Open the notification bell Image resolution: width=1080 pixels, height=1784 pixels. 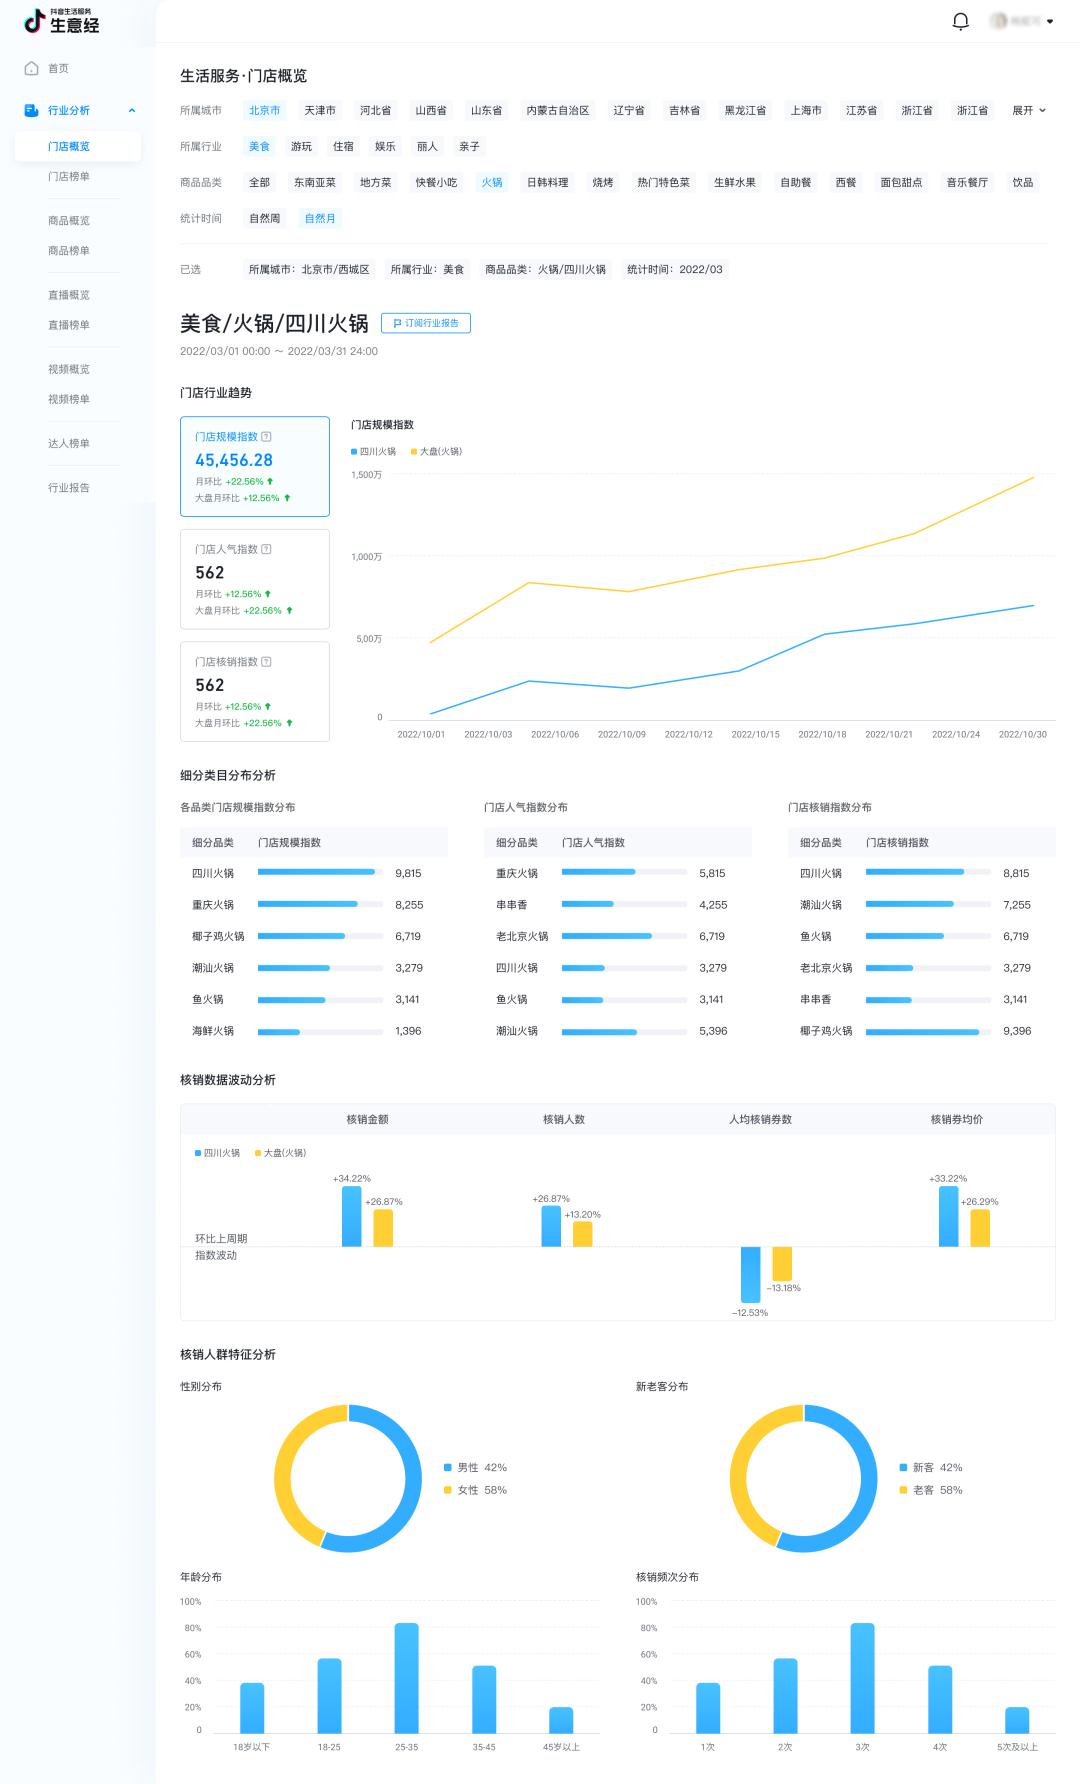click(x=960, y=21)
